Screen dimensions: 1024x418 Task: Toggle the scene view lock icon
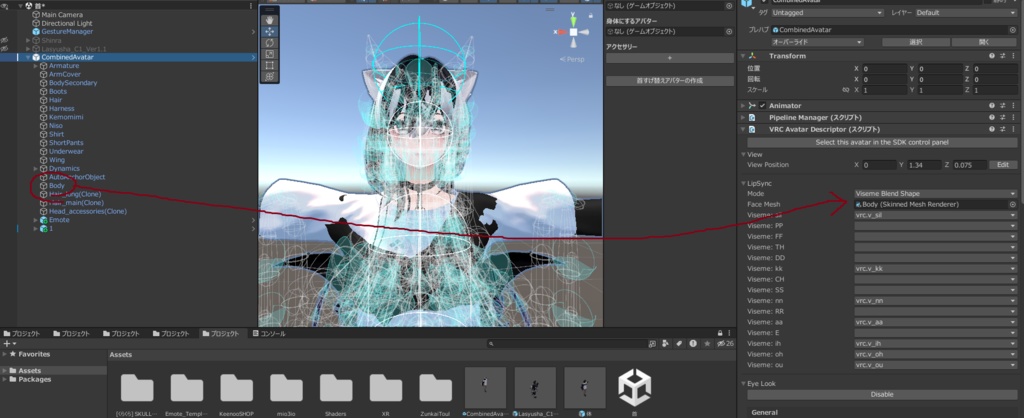pos(592,14)
